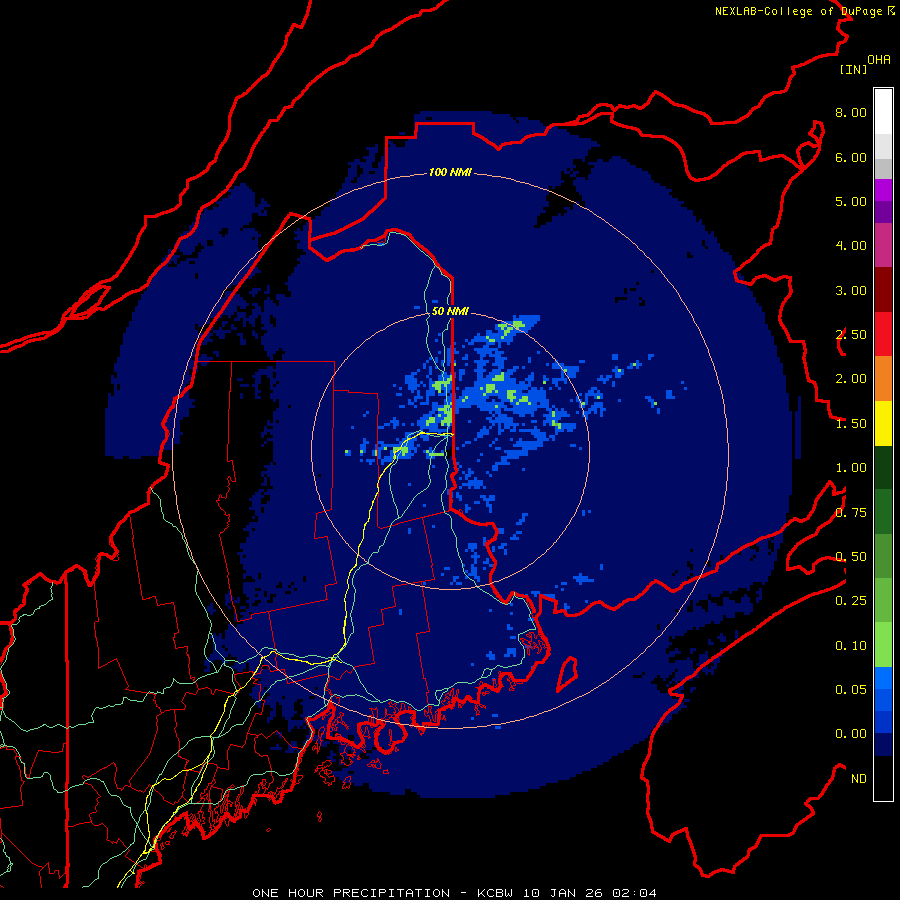Pick the yellow swatch in the color bar

click(883, 423)
